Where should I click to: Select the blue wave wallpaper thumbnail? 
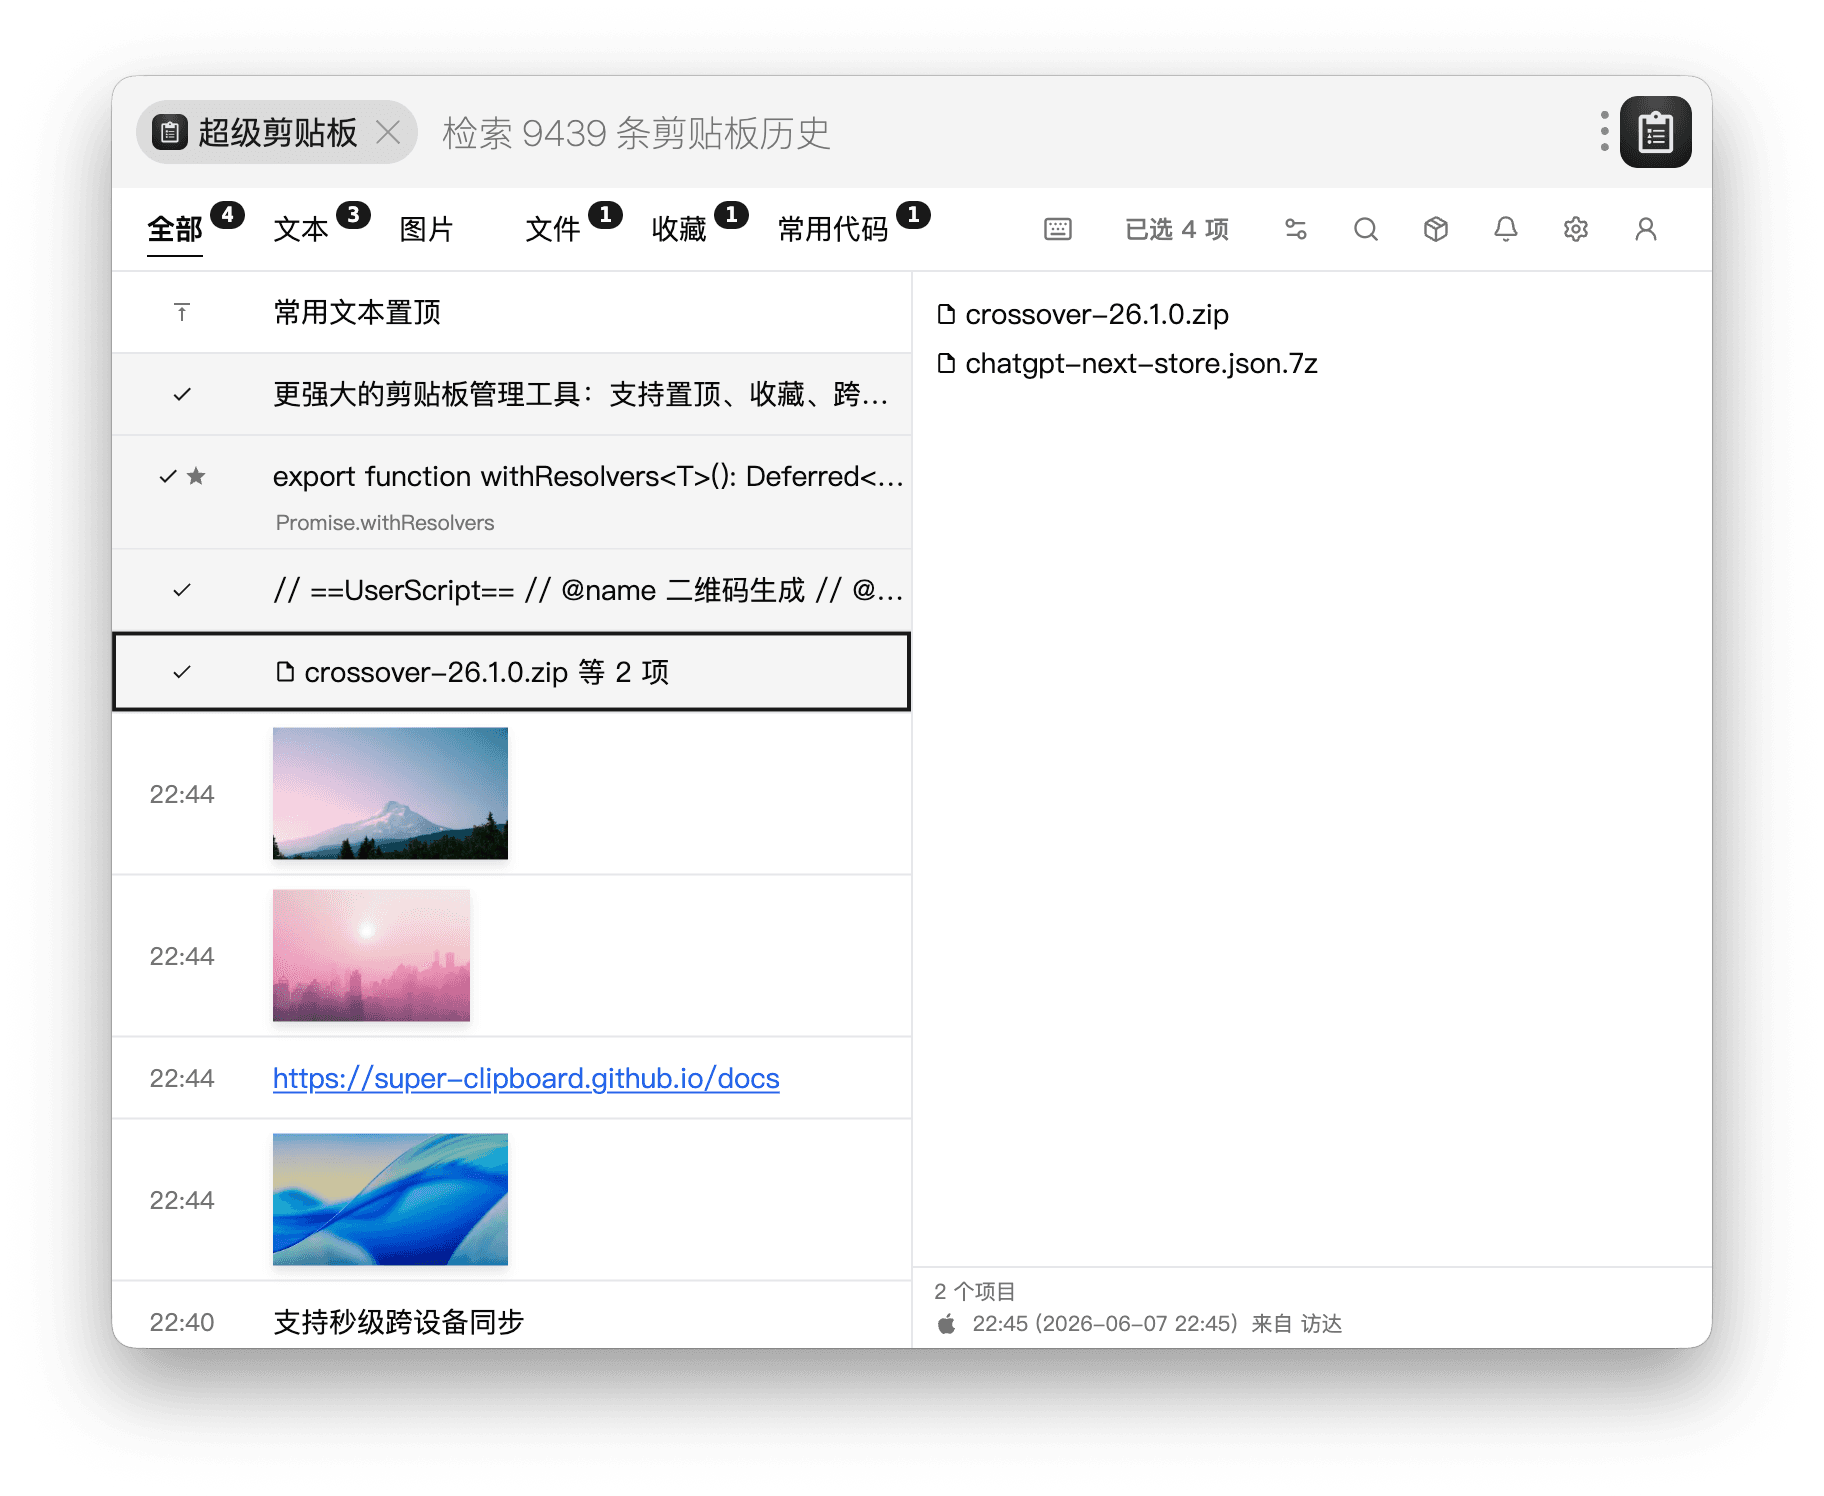390,1200
